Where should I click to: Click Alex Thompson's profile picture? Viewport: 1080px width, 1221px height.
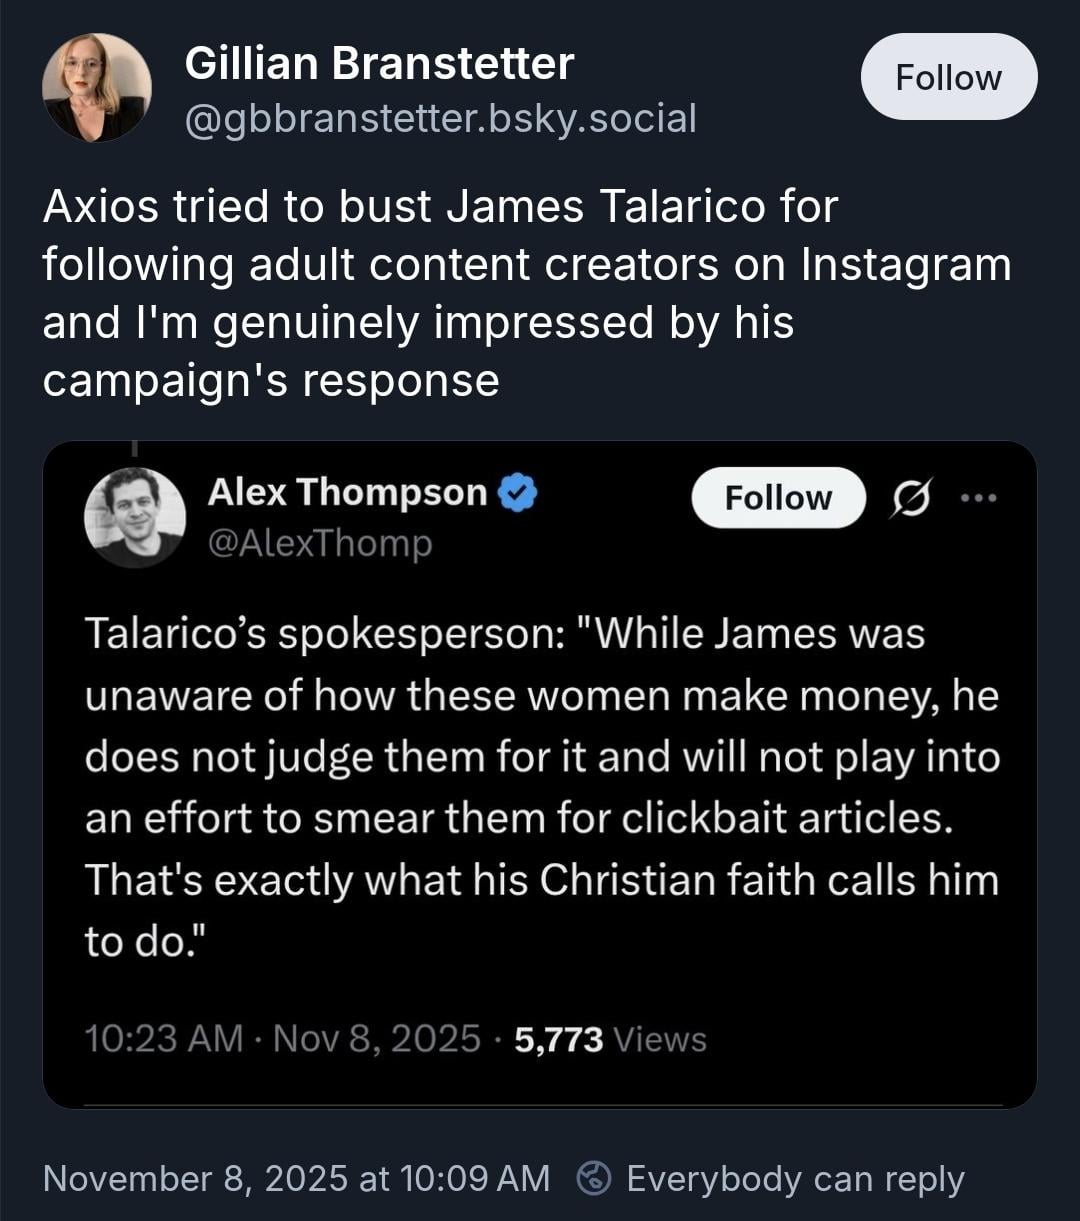(135, 518)
